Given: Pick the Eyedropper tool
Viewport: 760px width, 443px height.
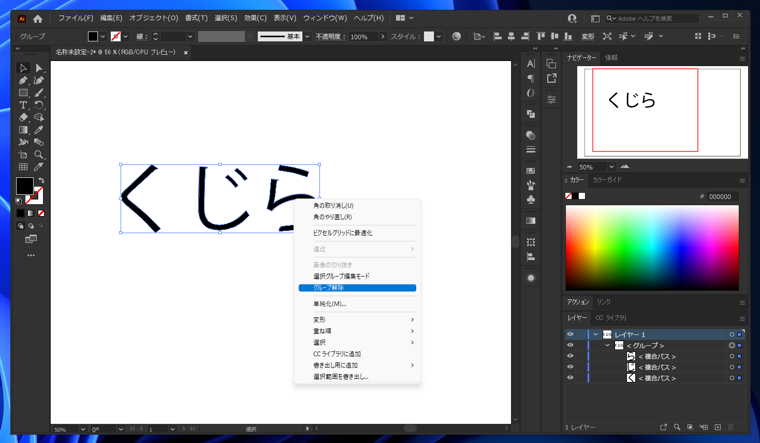Looking at the screenshot, I should tap(39, 130).
